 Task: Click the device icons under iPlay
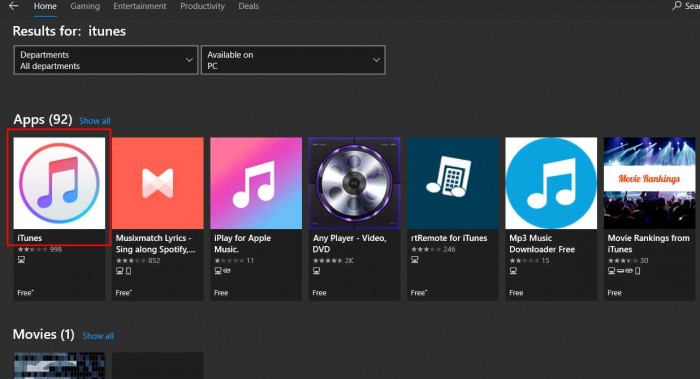click(x=222, y=271)
